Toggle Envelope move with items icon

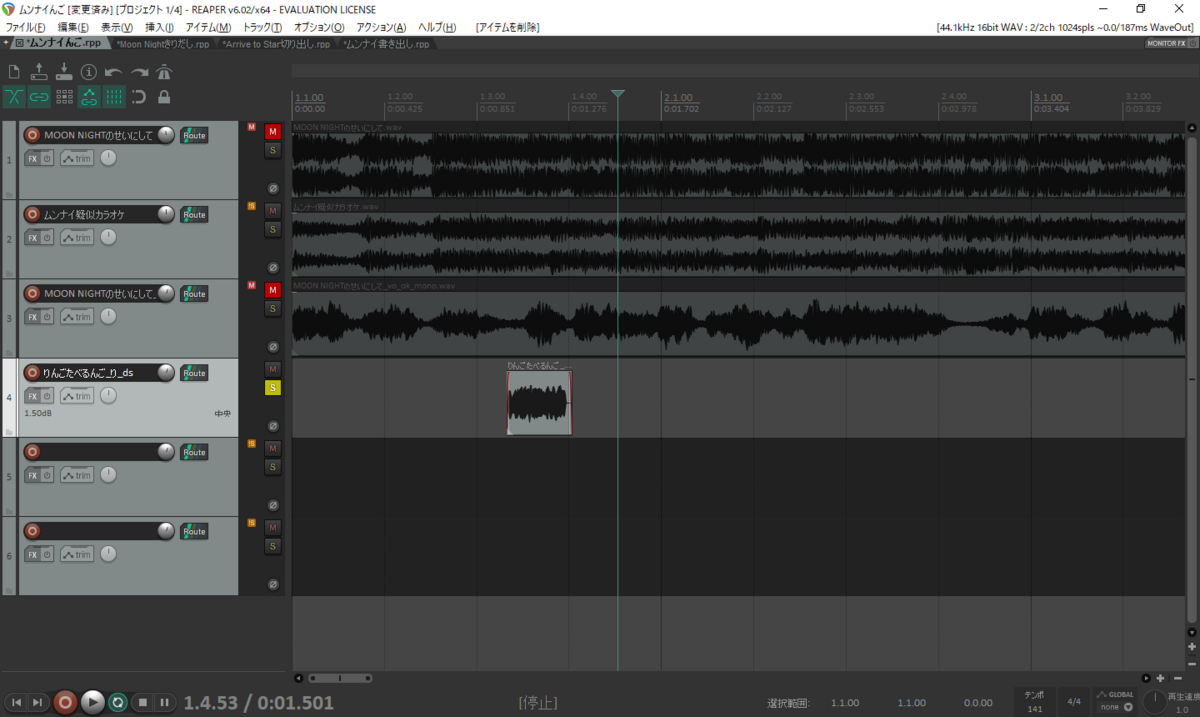coord(89,97)
